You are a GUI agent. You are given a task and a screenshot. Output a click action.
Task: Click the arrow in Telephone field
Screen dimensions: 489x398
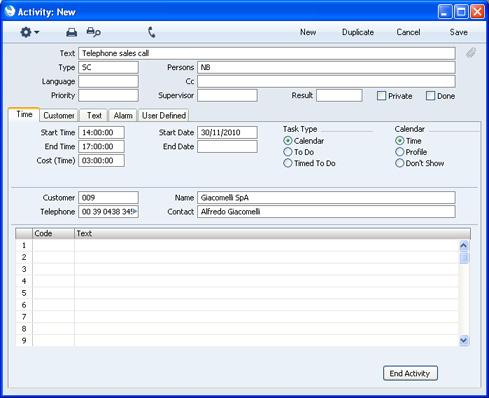tap(135, 211)
